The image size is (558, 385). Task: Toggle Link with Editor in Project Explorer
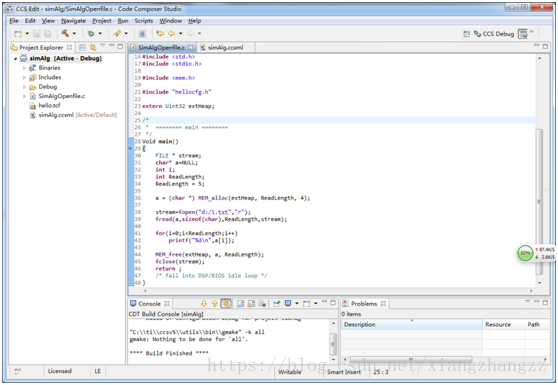[93, 47]
